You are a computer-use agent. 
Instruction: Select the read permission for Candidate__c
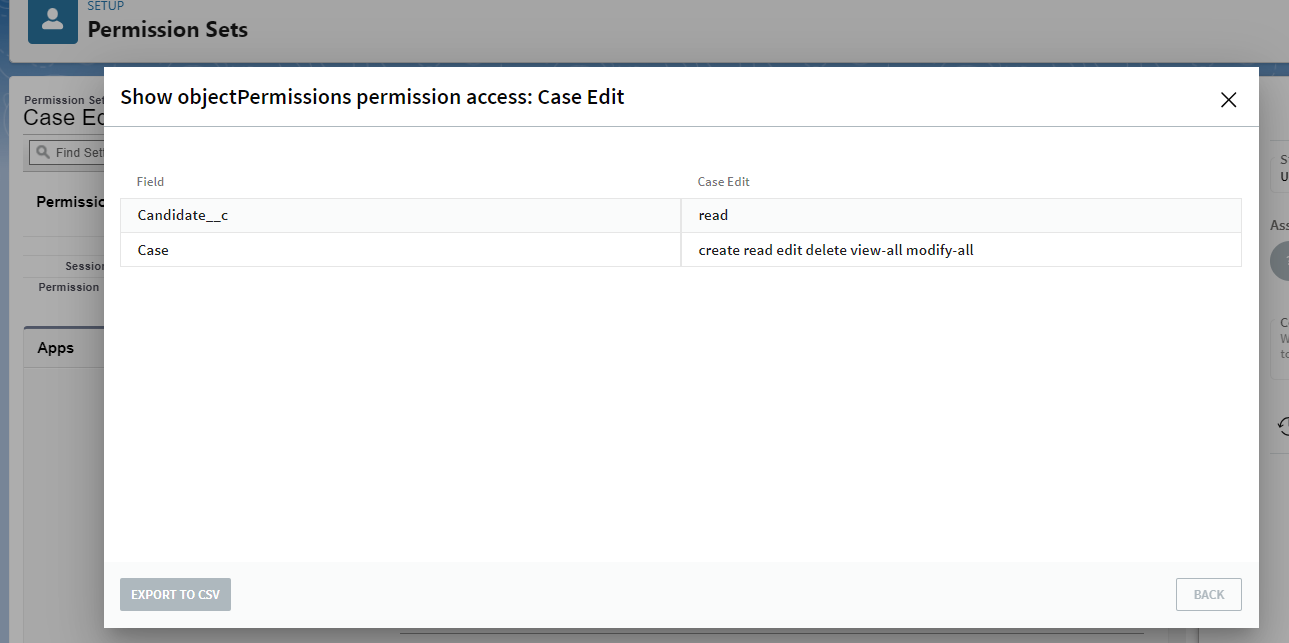coord(712,214)
